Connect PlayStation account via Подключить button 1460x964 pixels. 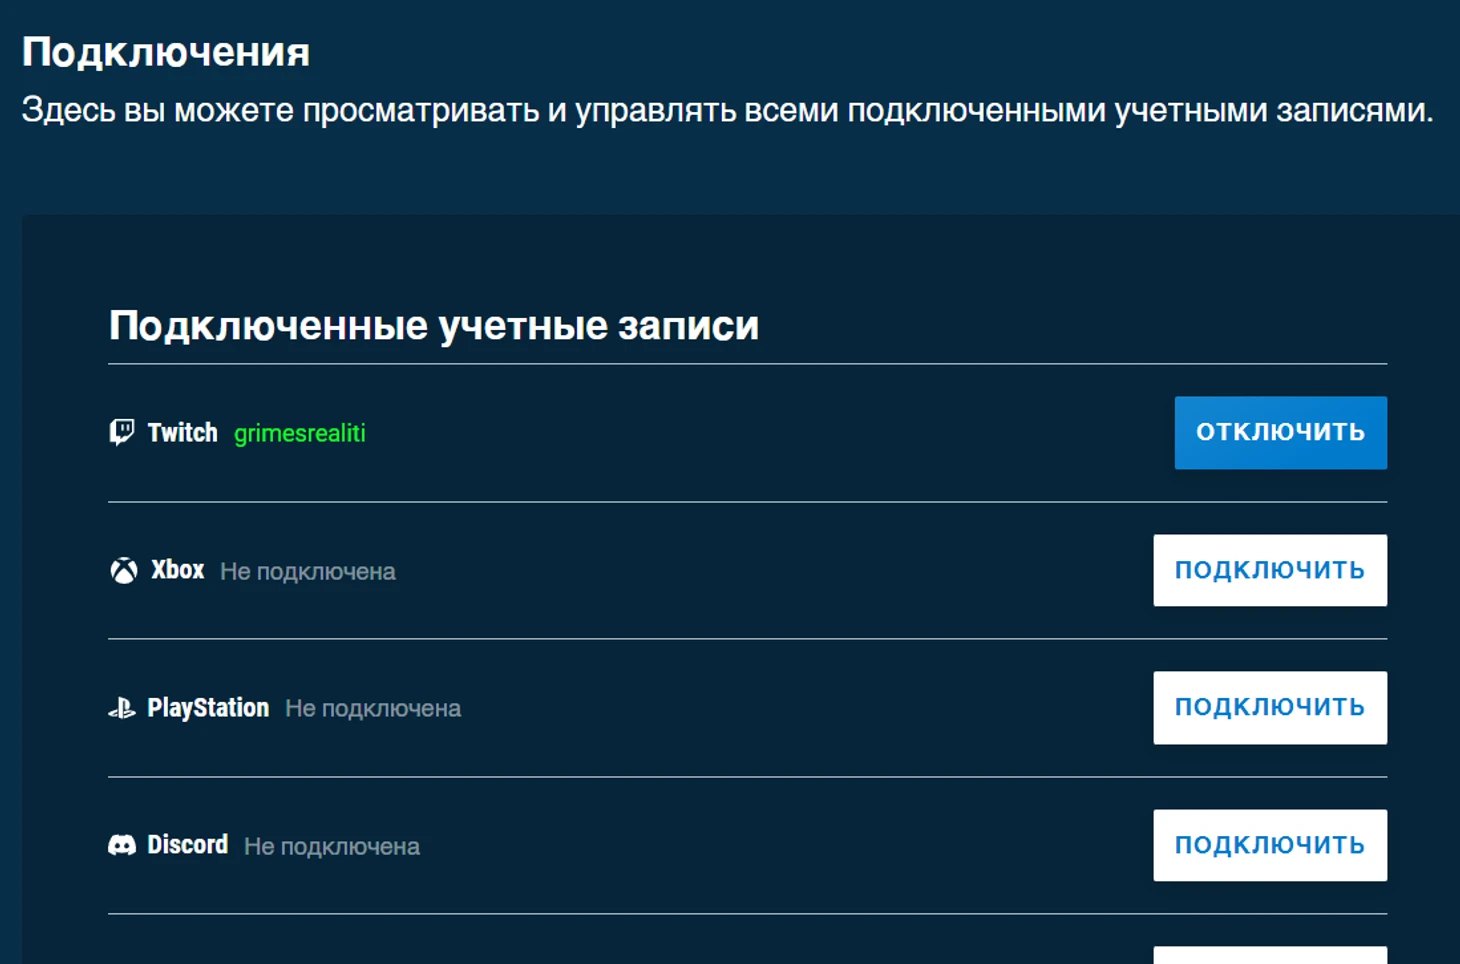[x=1269, y=707]
